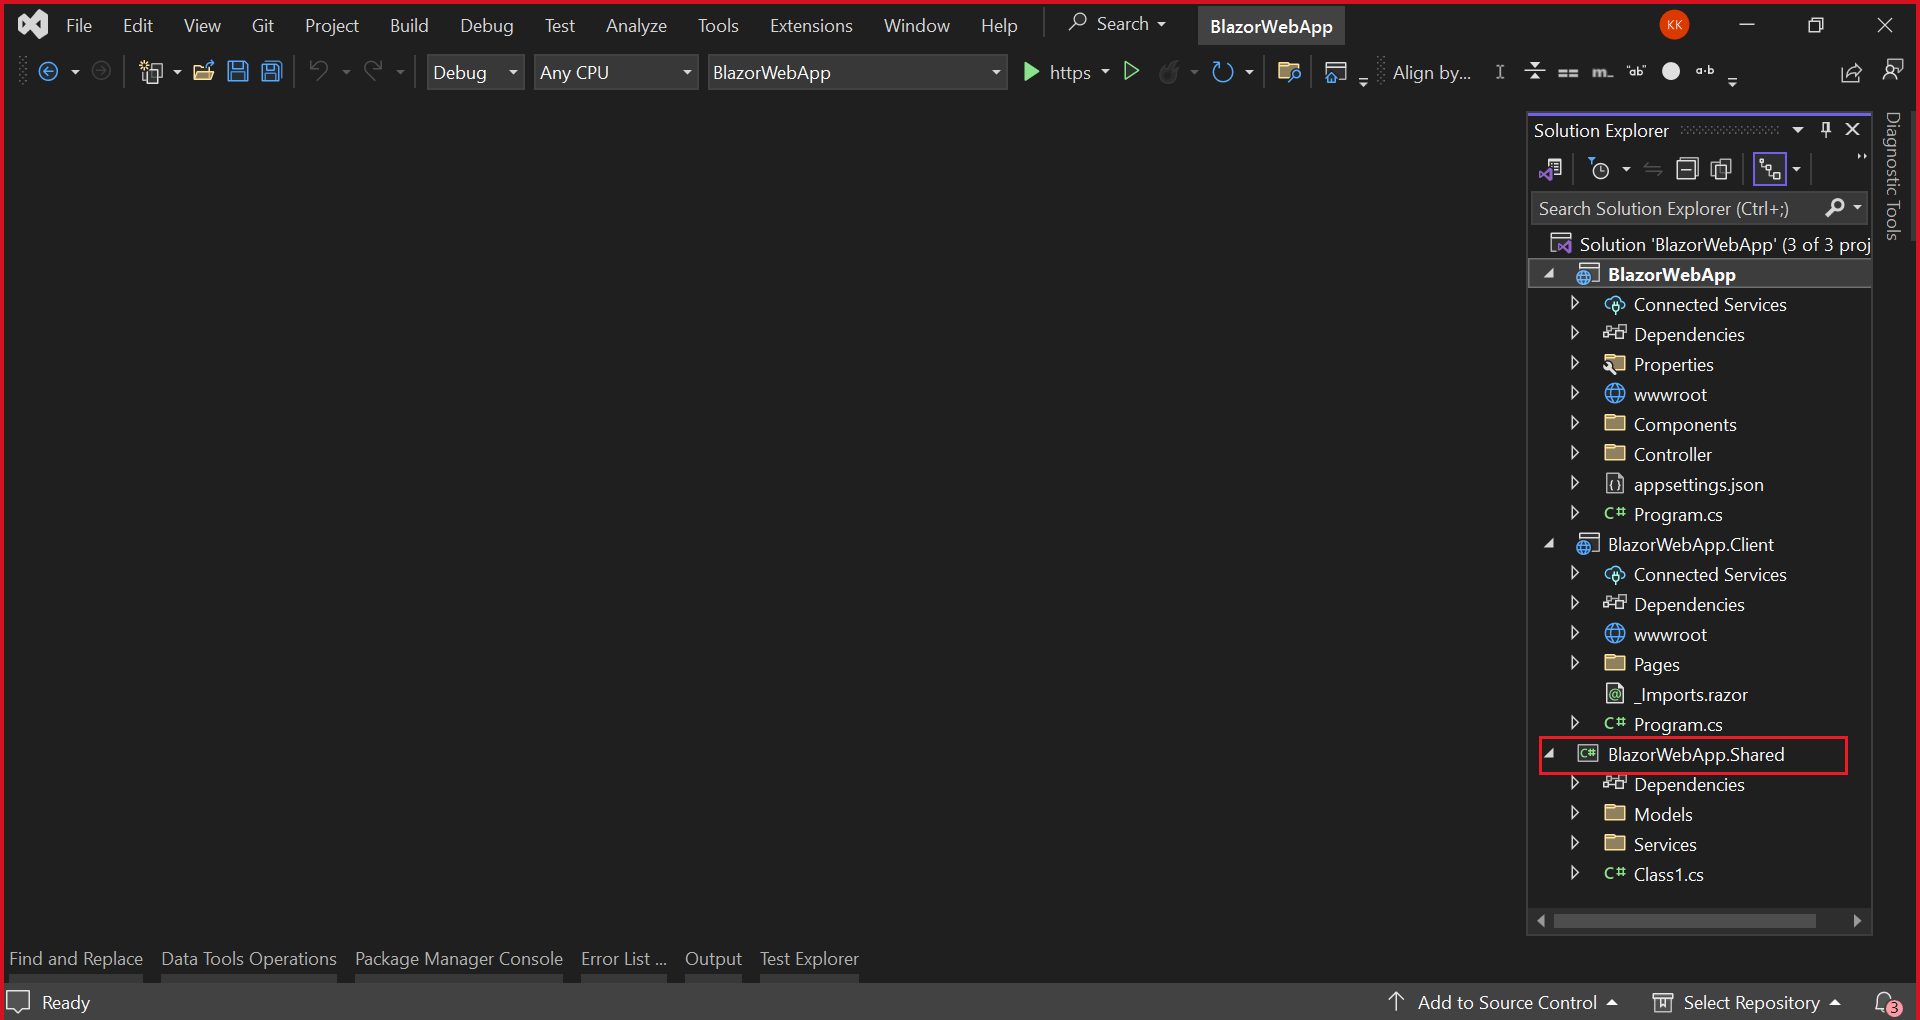Open the Debug configuration dropdown

tap(476, 72)
